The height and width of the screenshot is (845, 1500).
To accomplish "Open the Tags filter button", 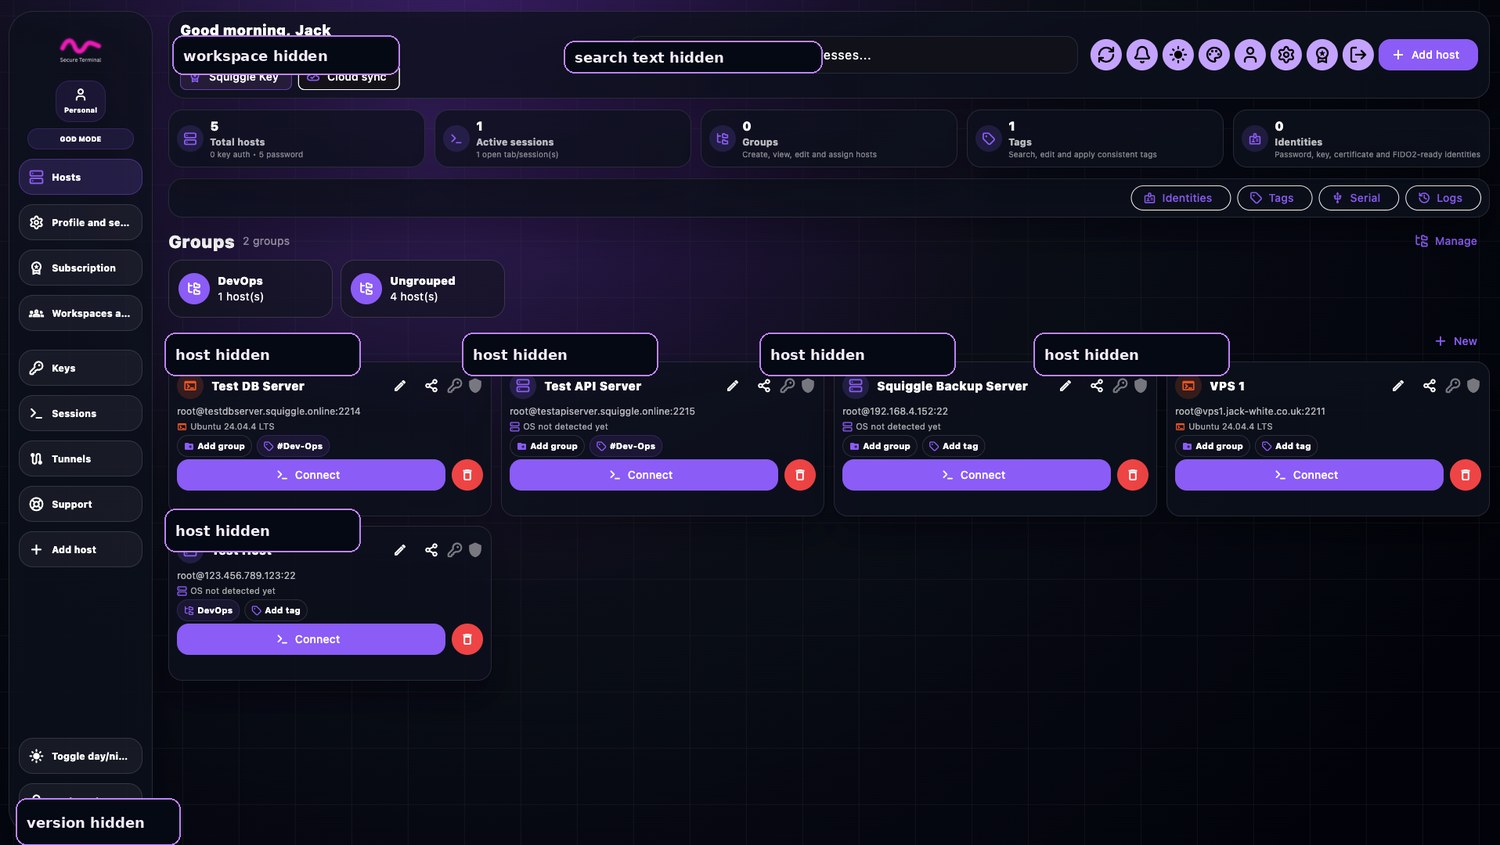I will coord(1274,198).
